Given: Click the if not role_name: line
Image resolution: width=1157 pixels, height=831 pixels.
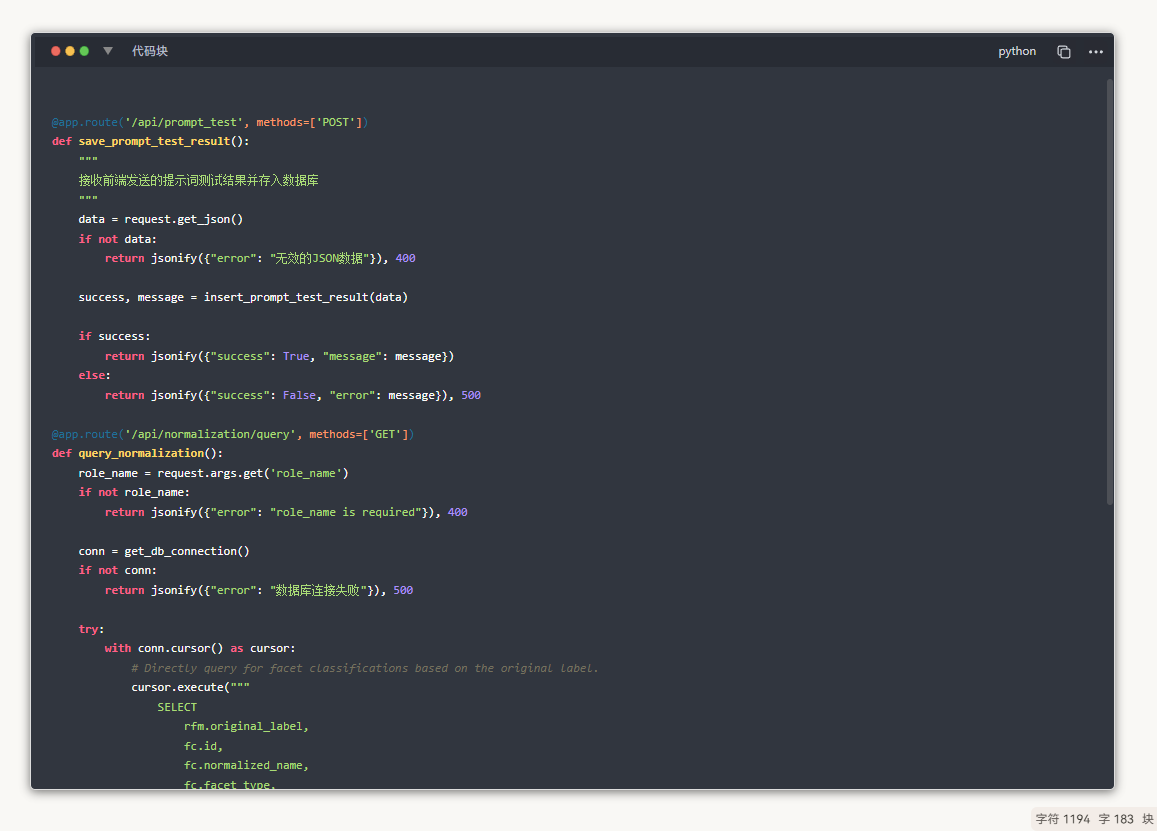Looking at the screenshot, I should click(x=134, y=492).
